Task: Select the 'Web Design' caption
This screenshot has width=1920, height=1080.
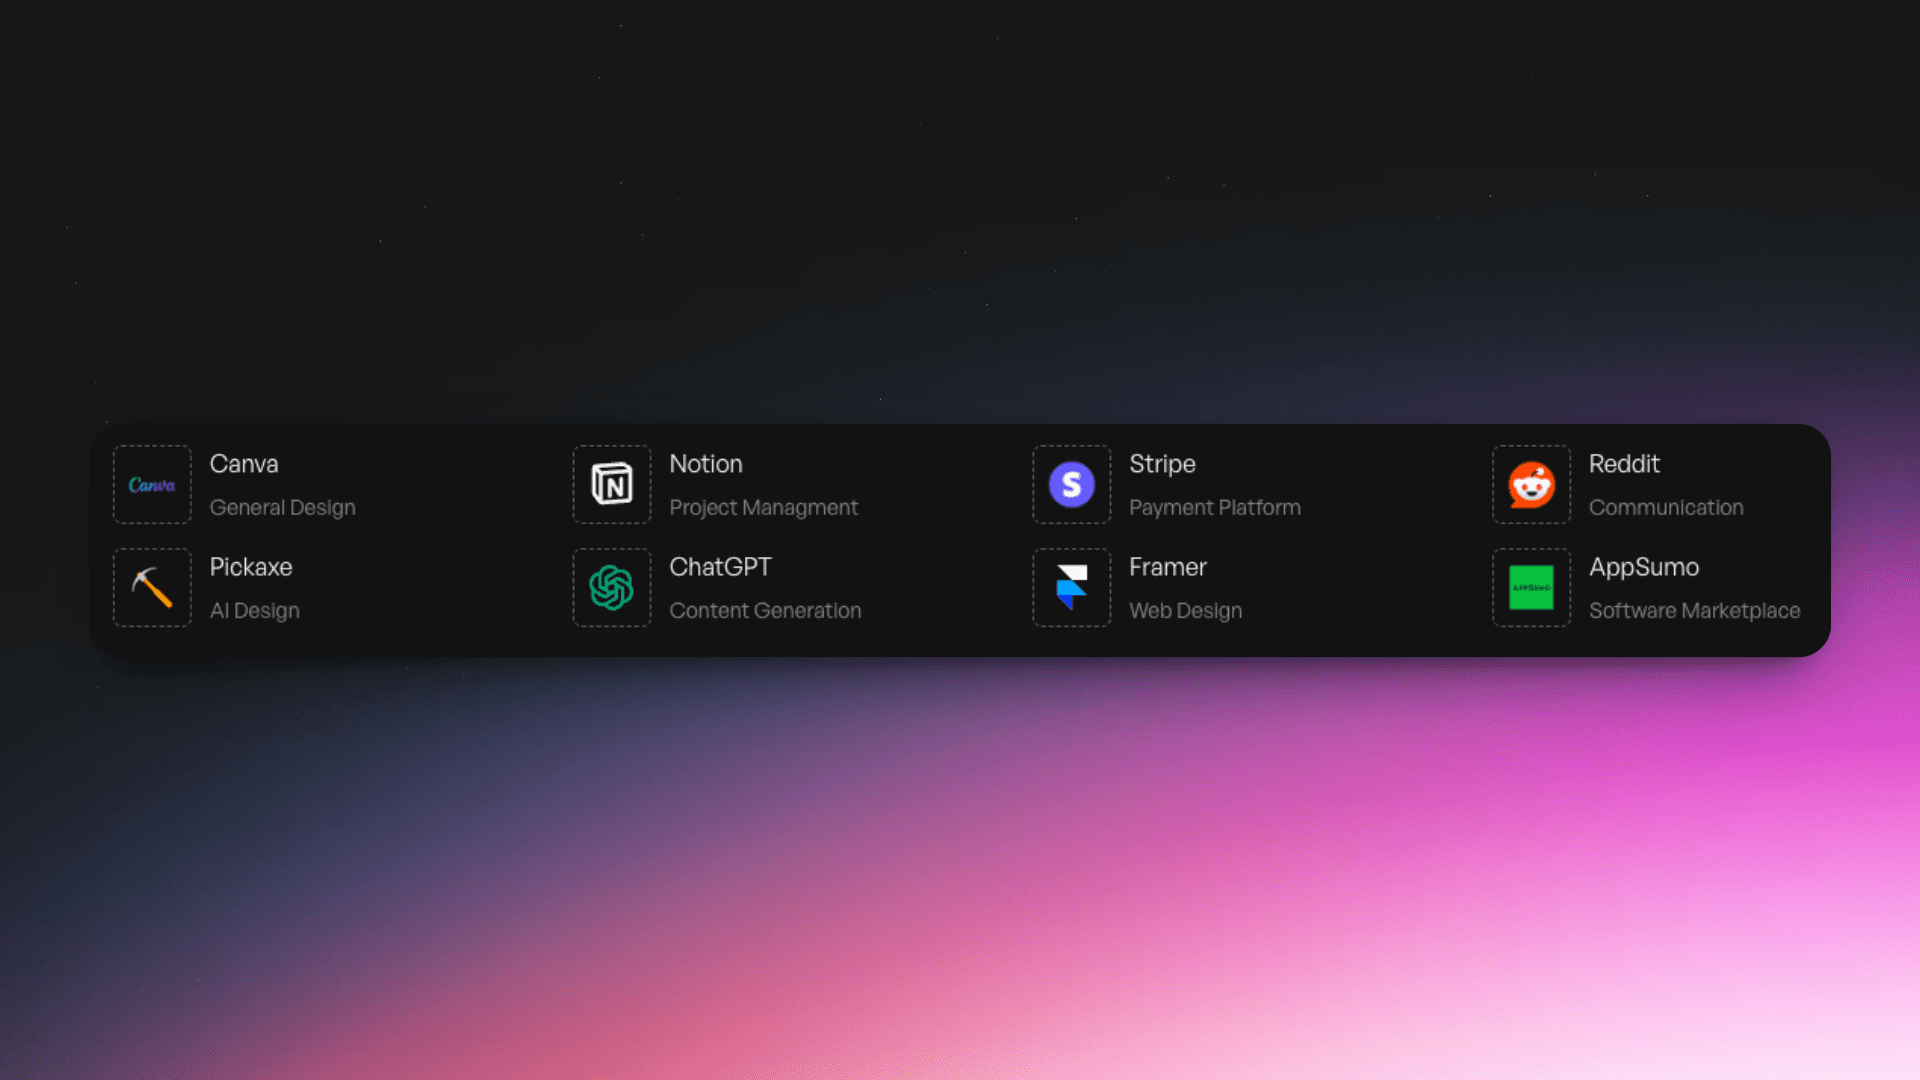Action: tap(1186, 611)
